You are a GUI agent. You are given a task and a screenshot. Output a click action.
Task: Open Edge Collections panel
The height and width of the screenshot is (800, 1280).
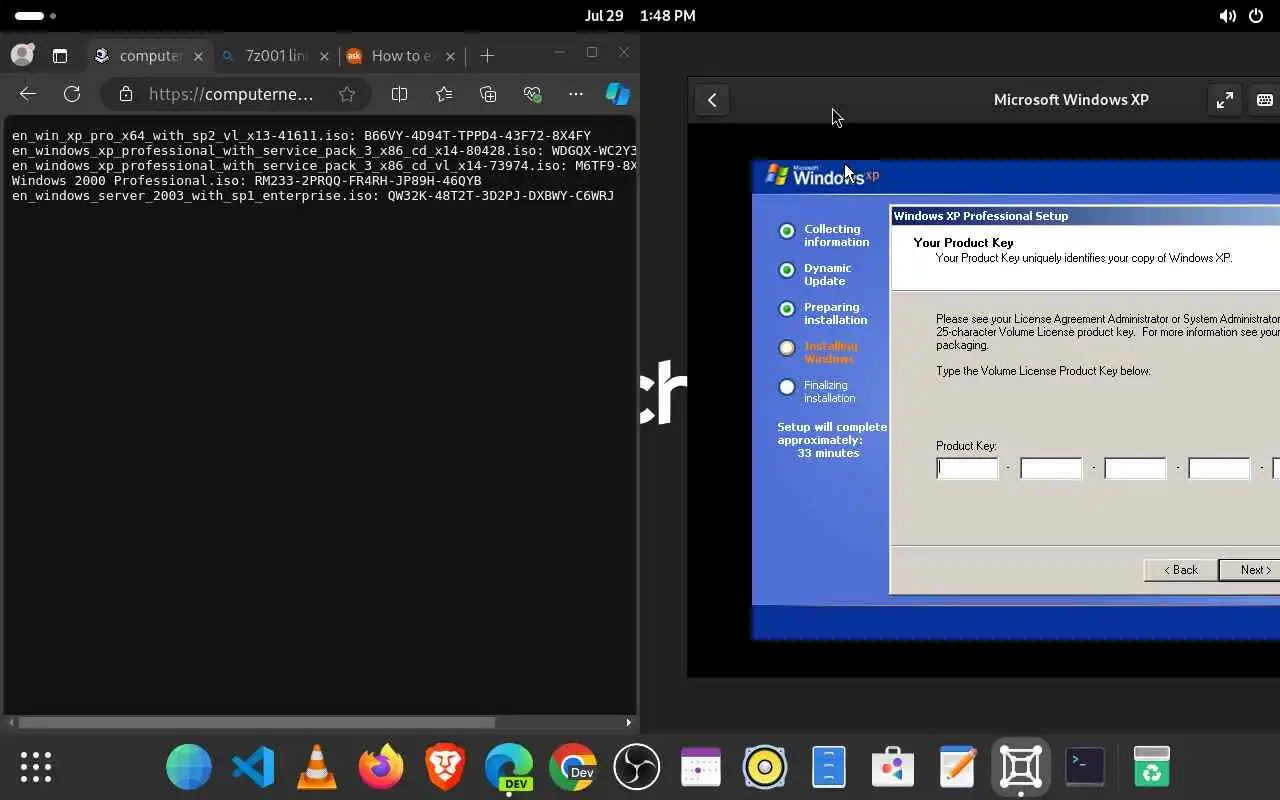(488, 94)
